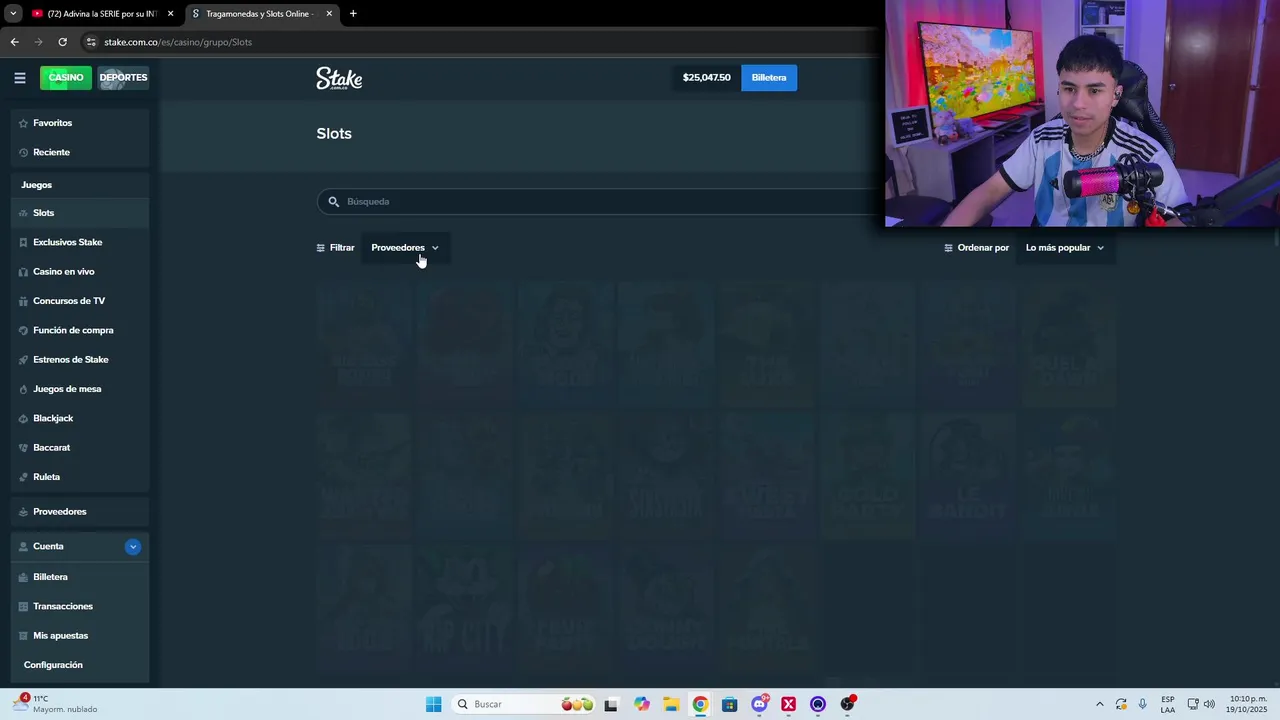
Task: Click the browser address bar URL
Action: tap(178, 42)
